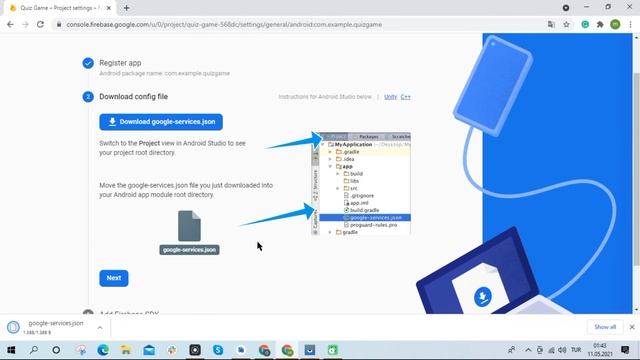Click the step 2 number badge
The width and height of the screenshot is (640, 360).
tap(88, 97)
